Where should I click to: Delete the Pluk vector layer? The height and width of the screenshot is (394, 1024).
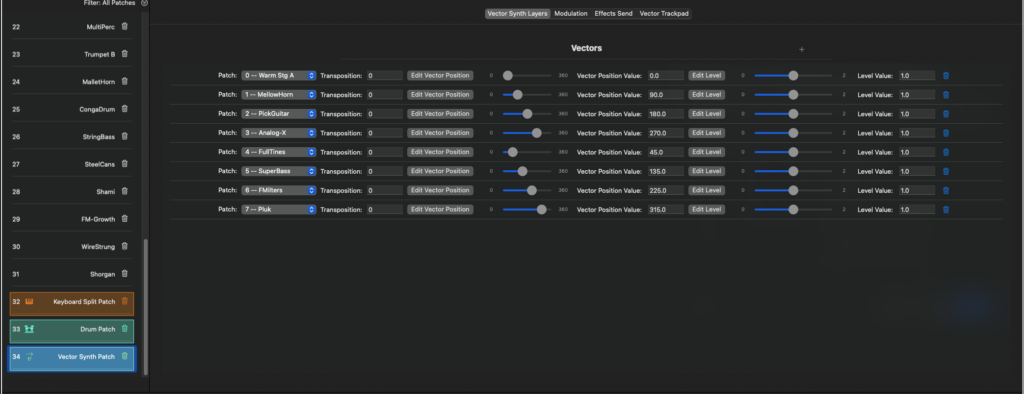[x=946, y=210]
